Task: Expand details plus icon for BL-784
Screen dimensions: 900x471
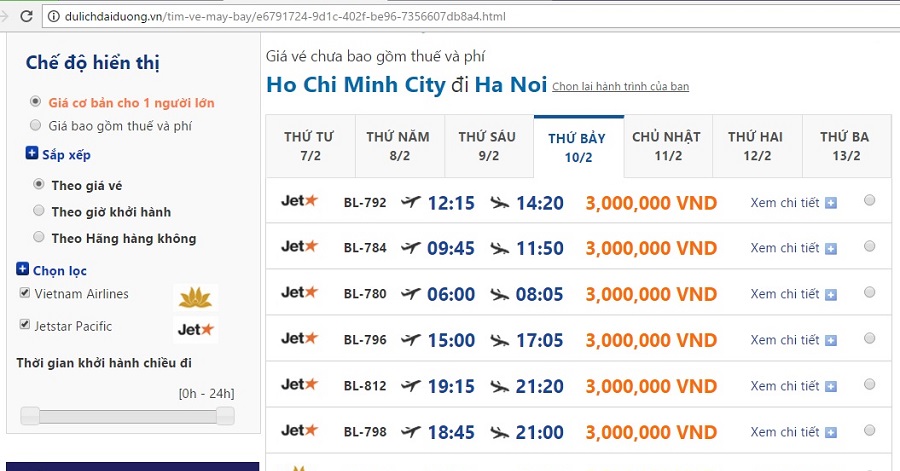Action: [831, 248]
